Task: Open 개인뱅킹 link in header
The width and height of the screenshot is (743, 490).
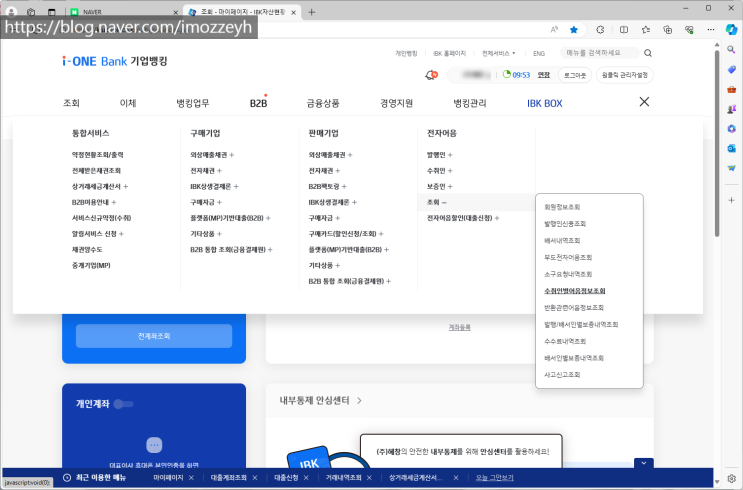Action: coord(406,54)
